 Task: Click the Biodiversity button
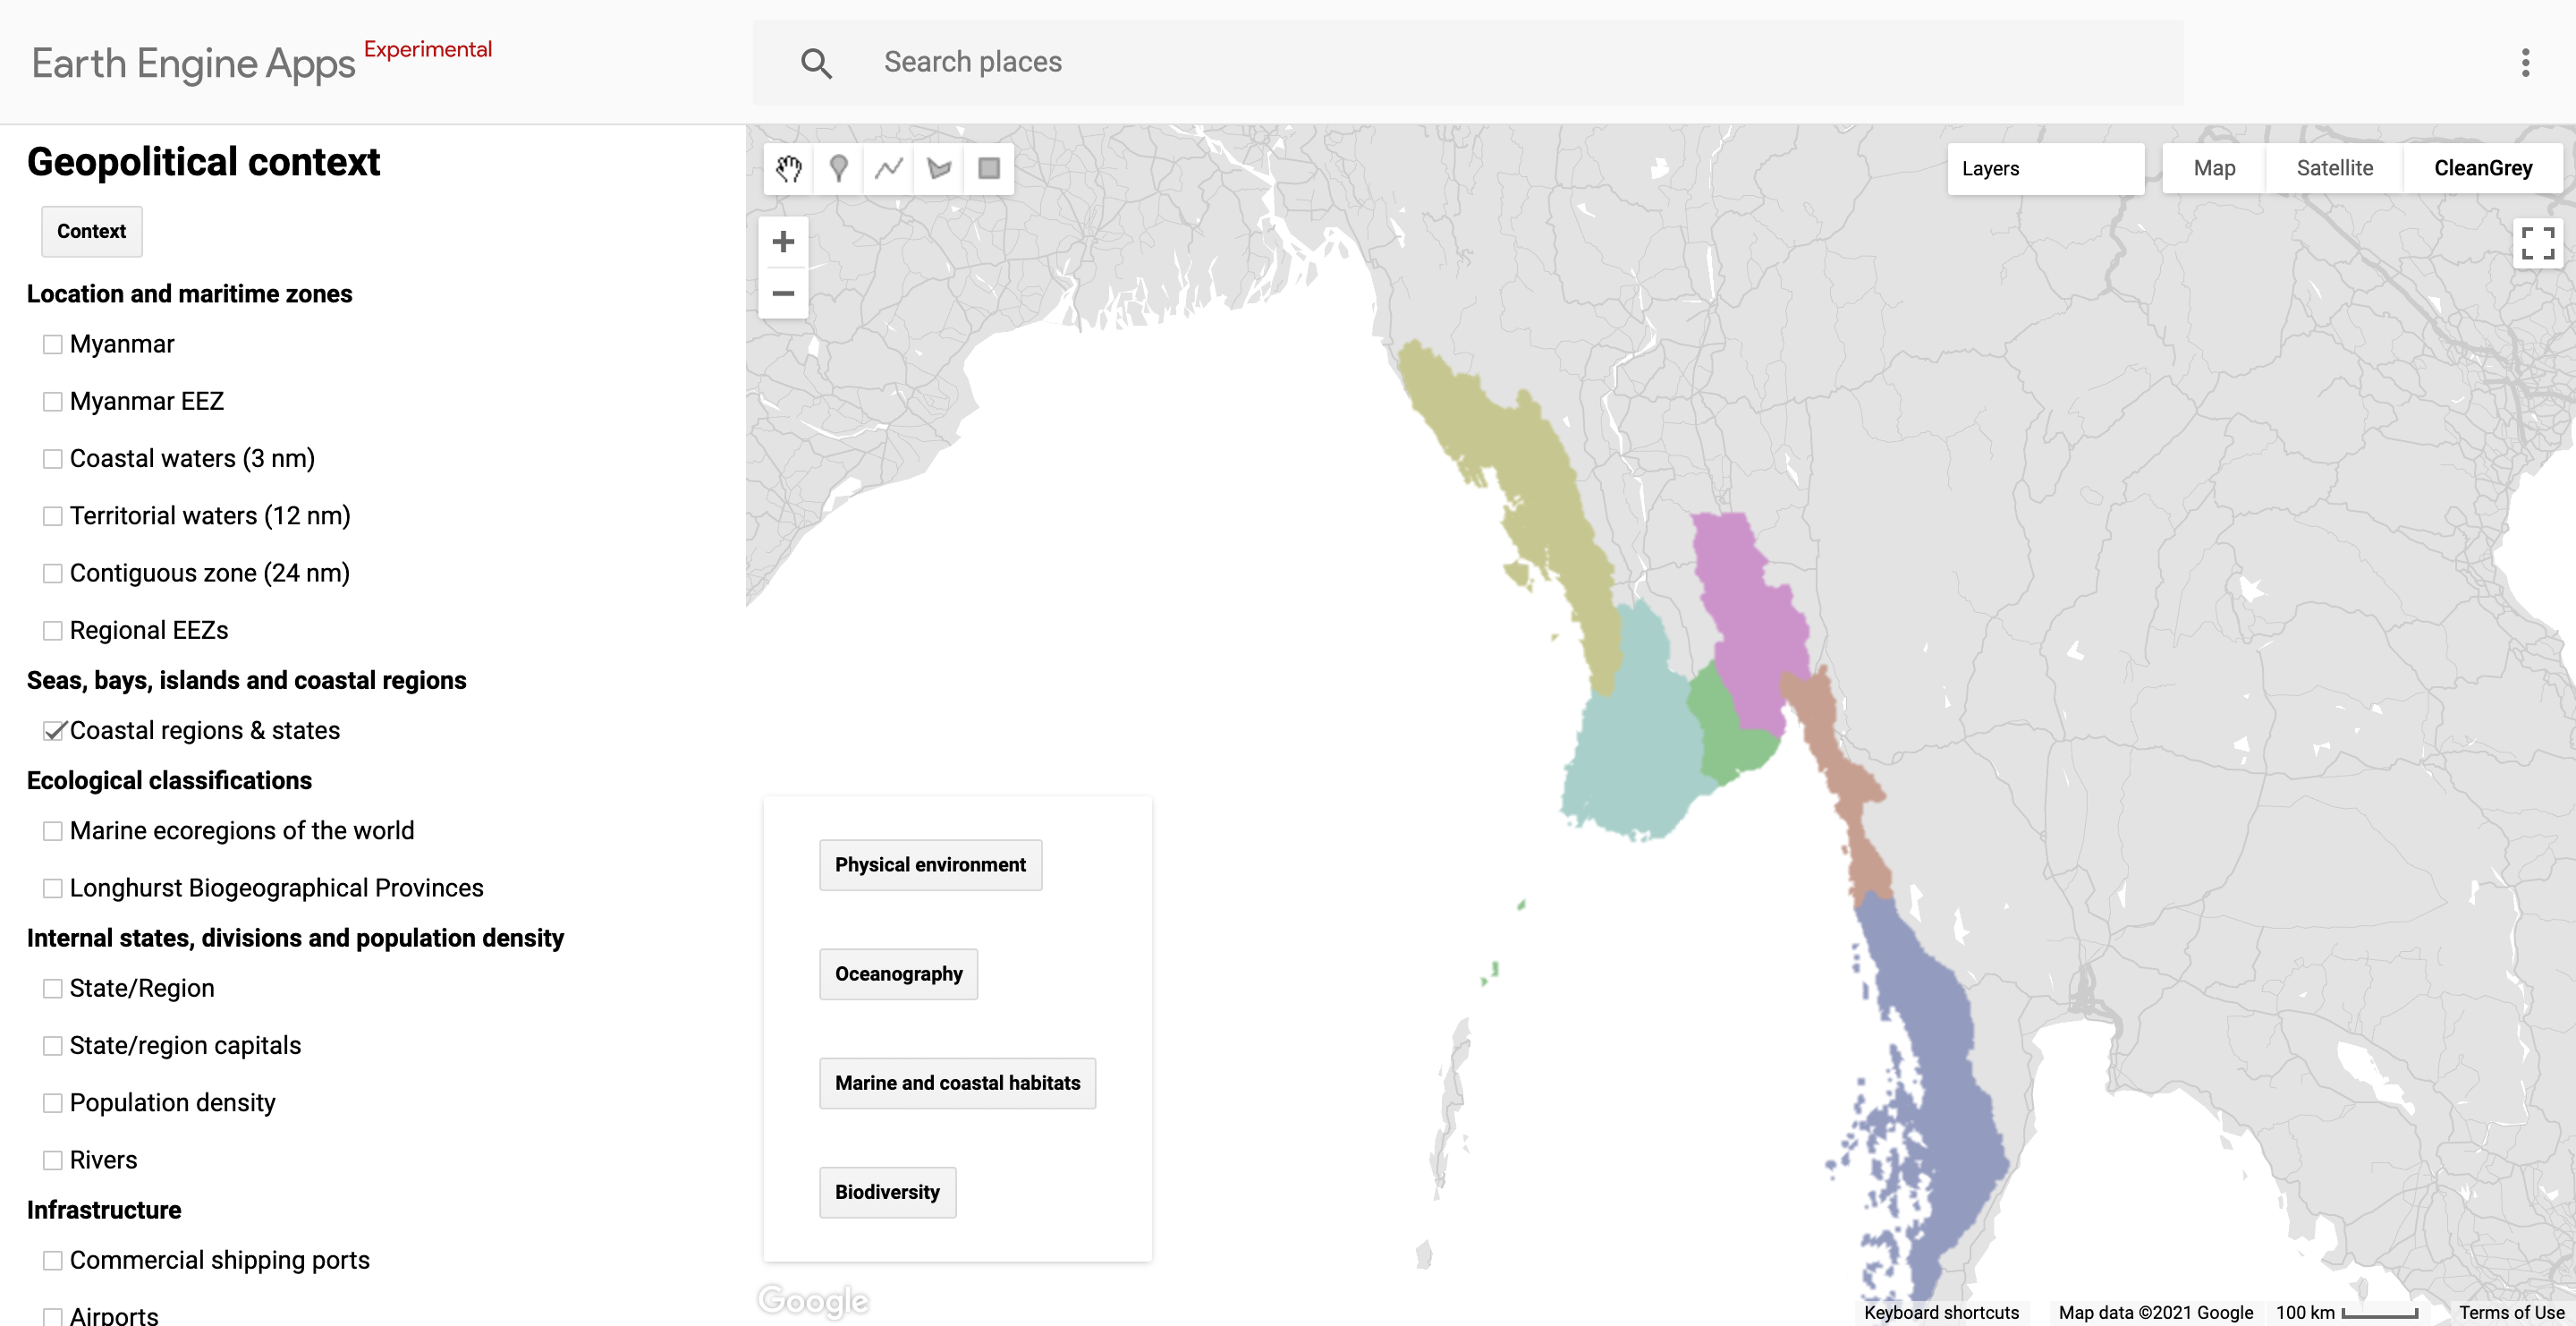pos(887,1192)
